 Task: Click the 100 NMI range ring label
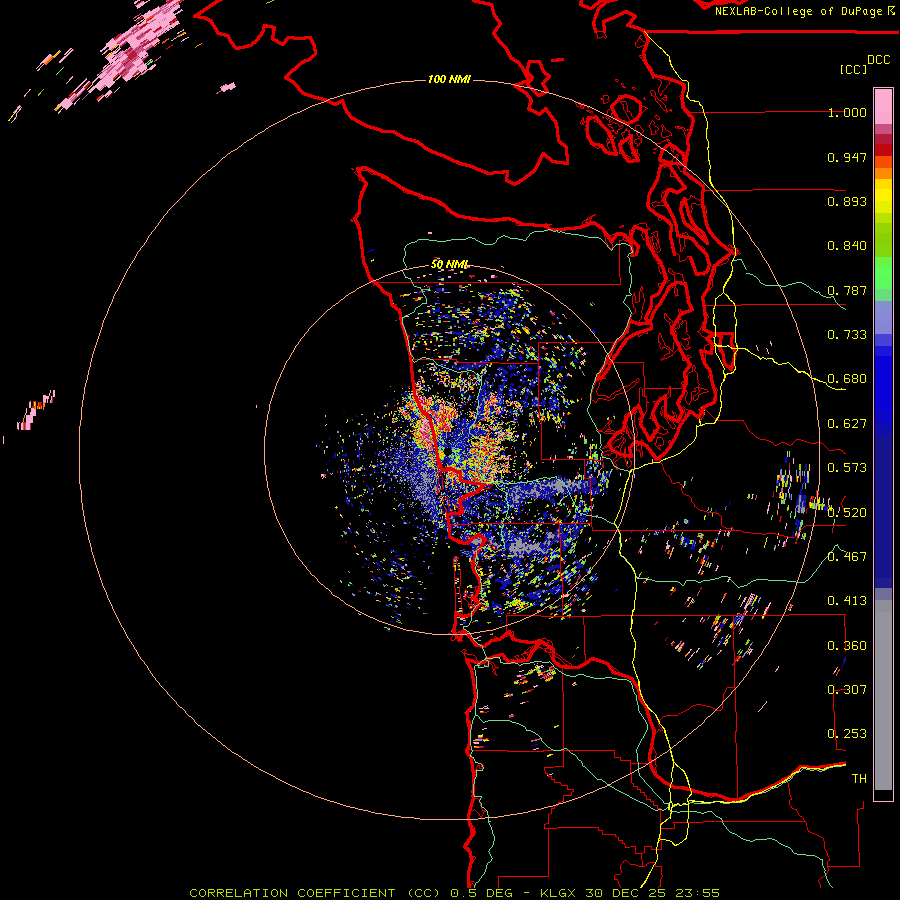[x=449, y=79]
